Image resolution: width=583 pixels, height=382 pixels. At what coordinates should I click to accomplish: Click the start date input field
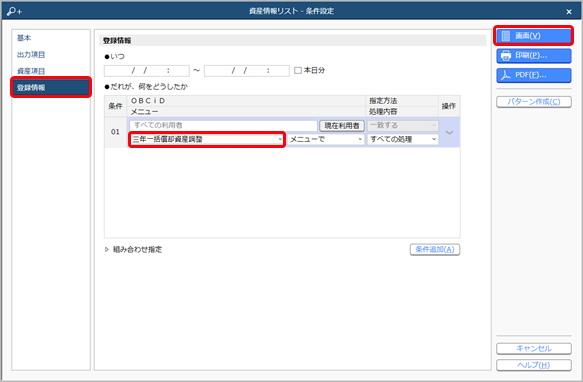147,70
